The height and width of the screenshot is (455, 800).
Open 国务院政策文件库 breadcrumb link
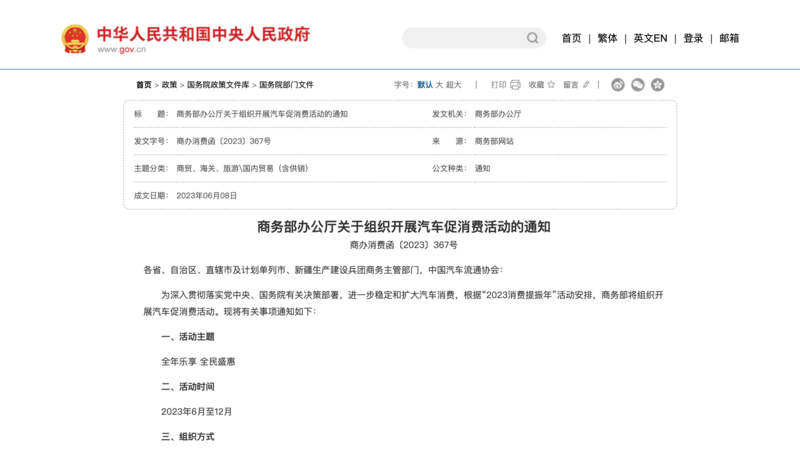(218, 85)
